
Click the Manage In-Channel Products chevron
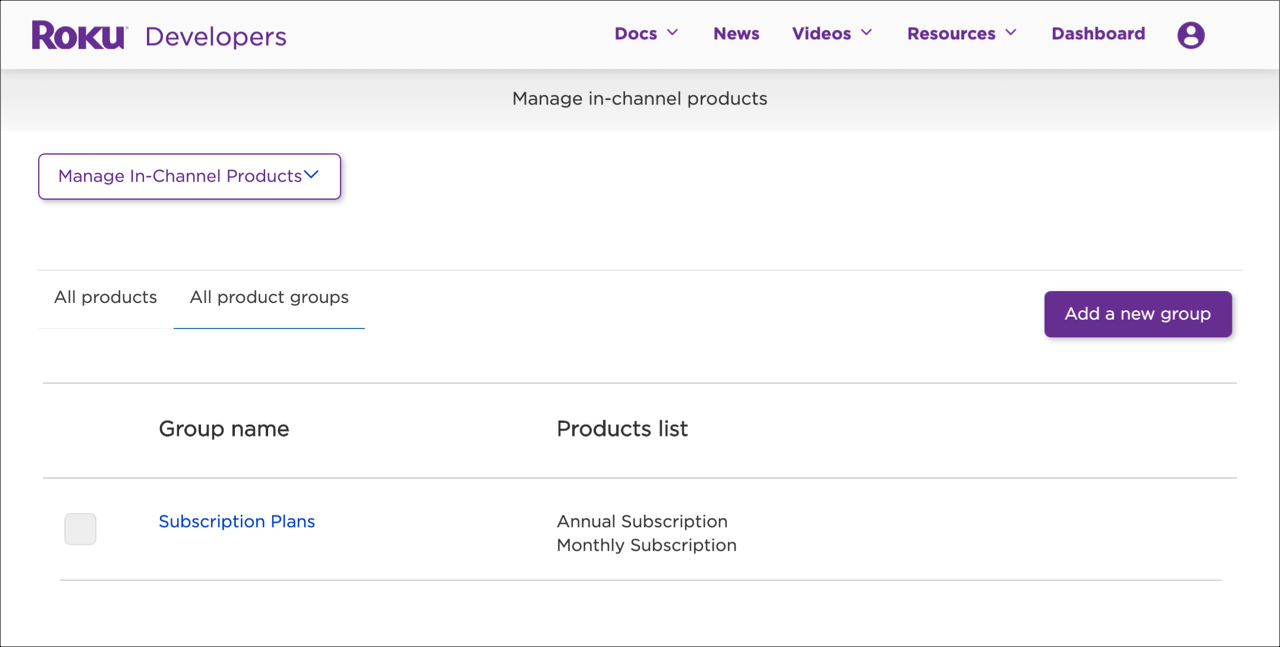tap(311, 174)
